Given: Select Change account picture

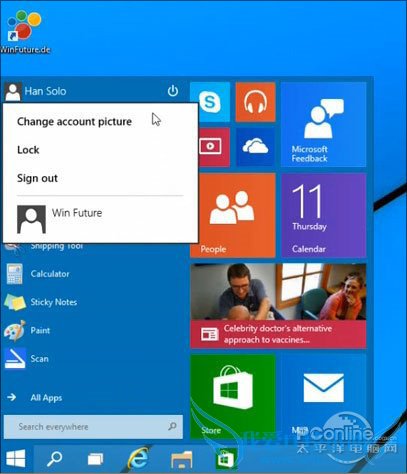Looking at the screenshot, I should tap(74, 122).
